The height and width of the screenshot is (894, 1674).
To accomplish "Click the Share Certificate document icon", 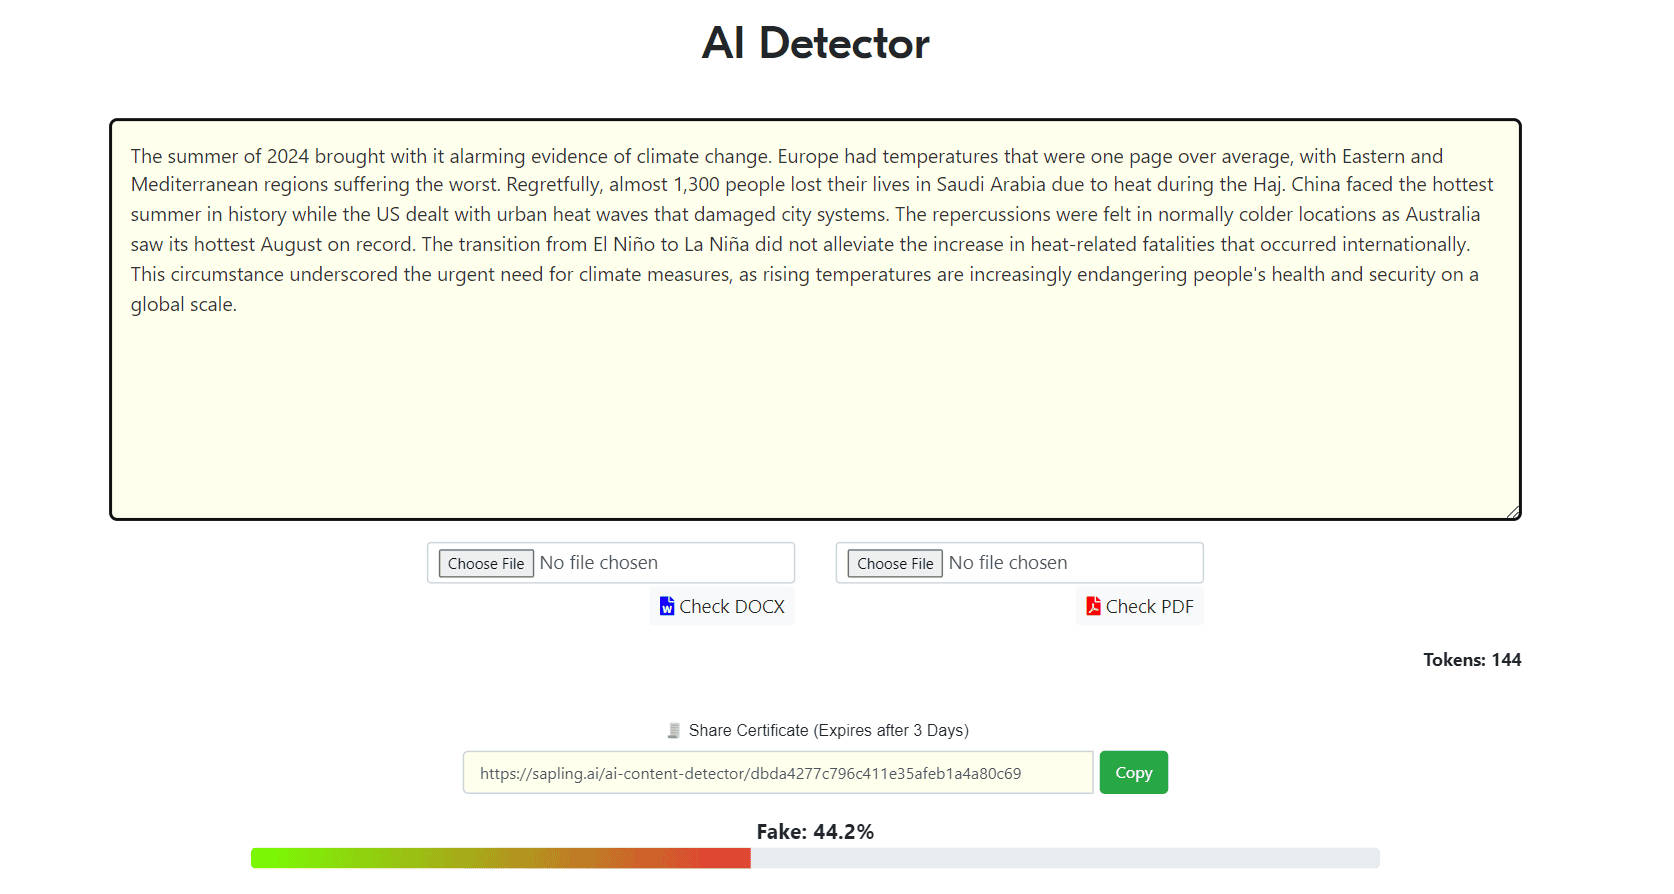I will tap(674, 731).
